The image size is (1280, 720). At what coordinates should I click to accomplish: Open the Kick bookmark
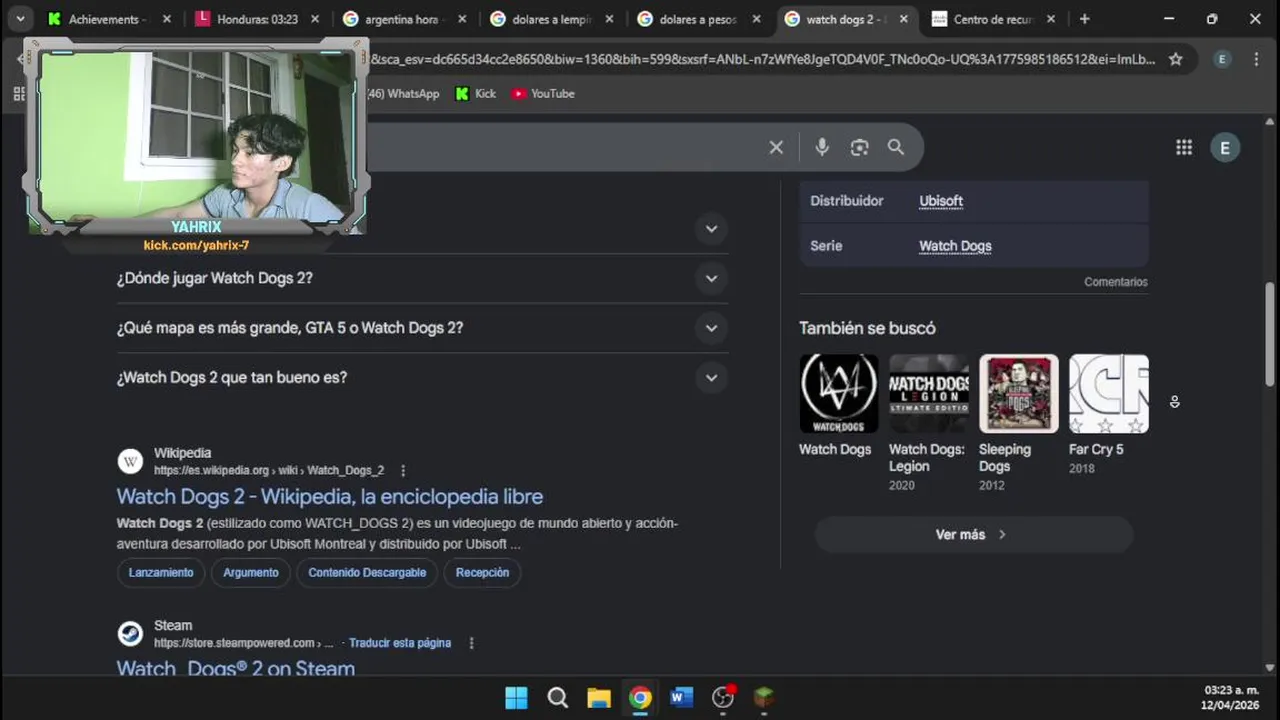(476, 93)
